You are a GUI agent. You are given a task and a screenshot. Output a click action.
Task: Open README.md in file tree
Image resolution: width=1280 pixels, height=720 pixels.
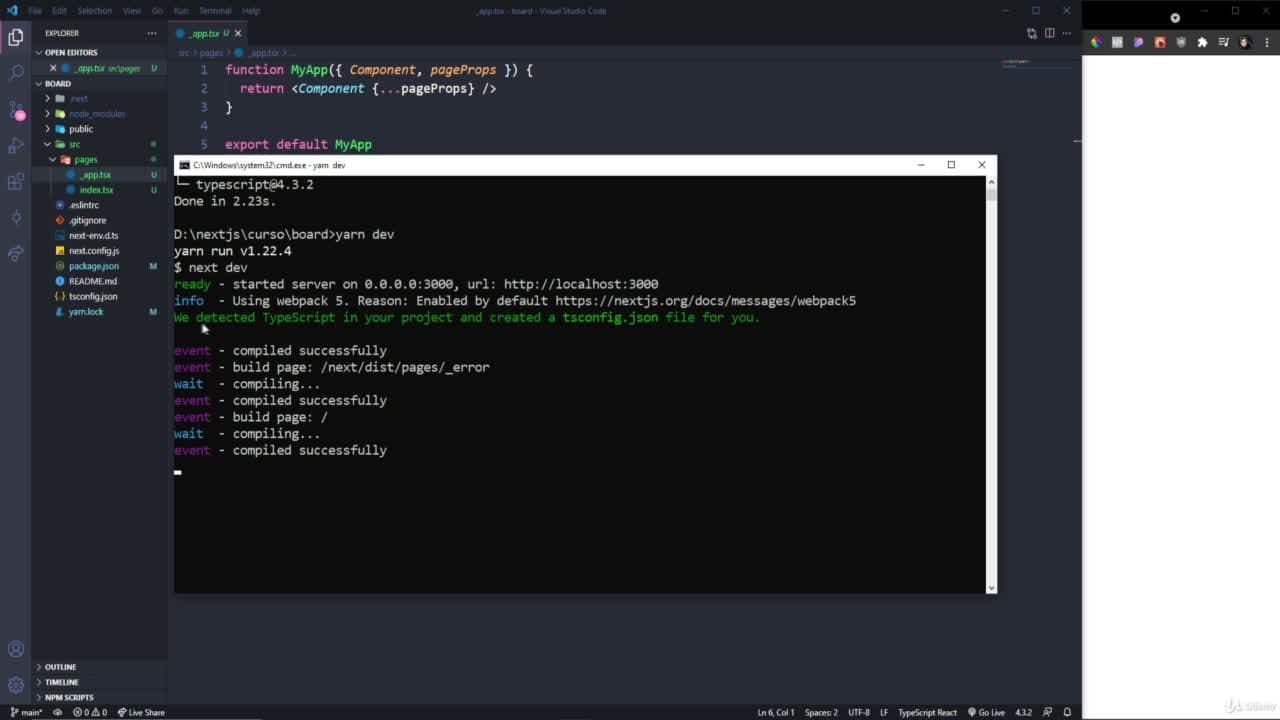[x=93, y=281]
